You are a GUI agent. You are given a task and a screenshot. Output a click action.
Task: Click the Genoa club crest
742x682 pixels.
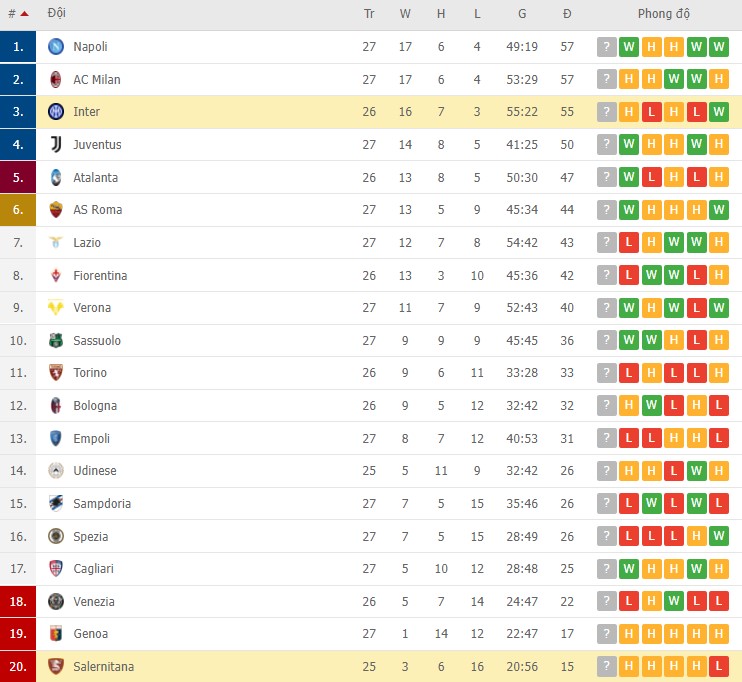[x=56, y=634]
